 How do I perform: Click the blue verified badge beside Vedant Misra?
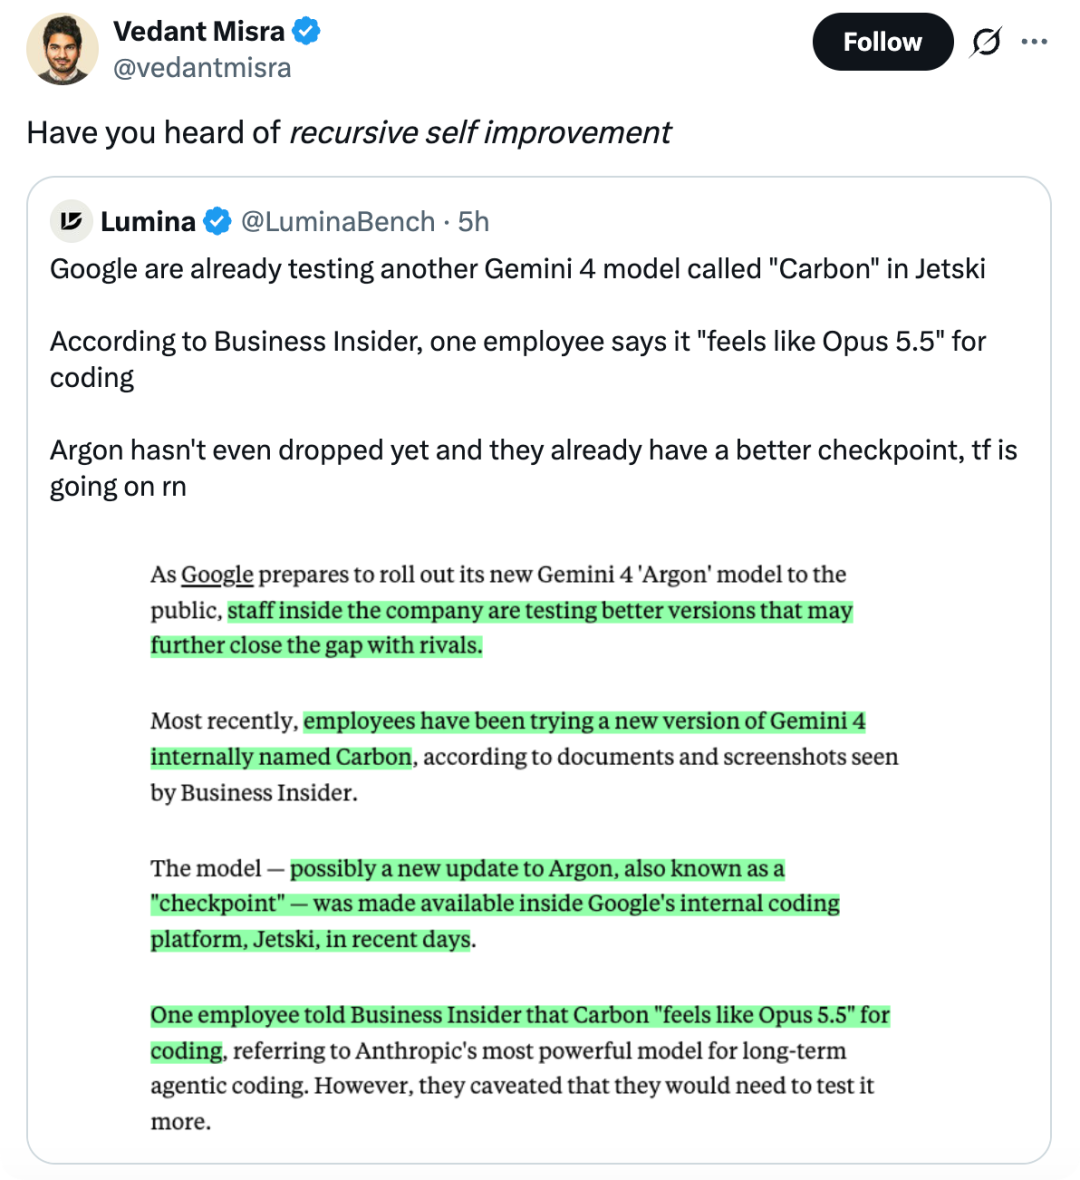pos(306,32)
